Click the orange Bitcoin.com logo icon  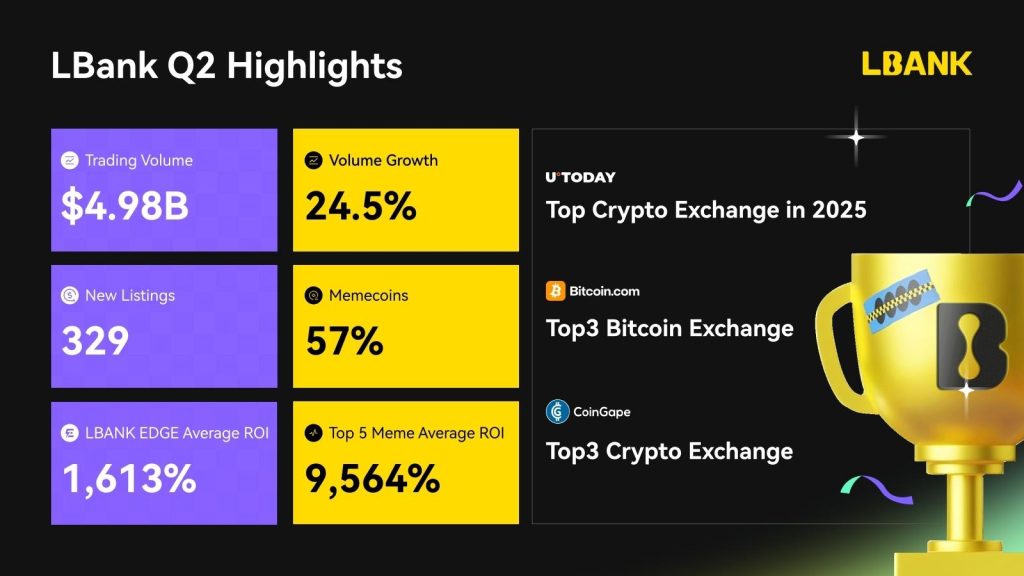coord(555,291)
